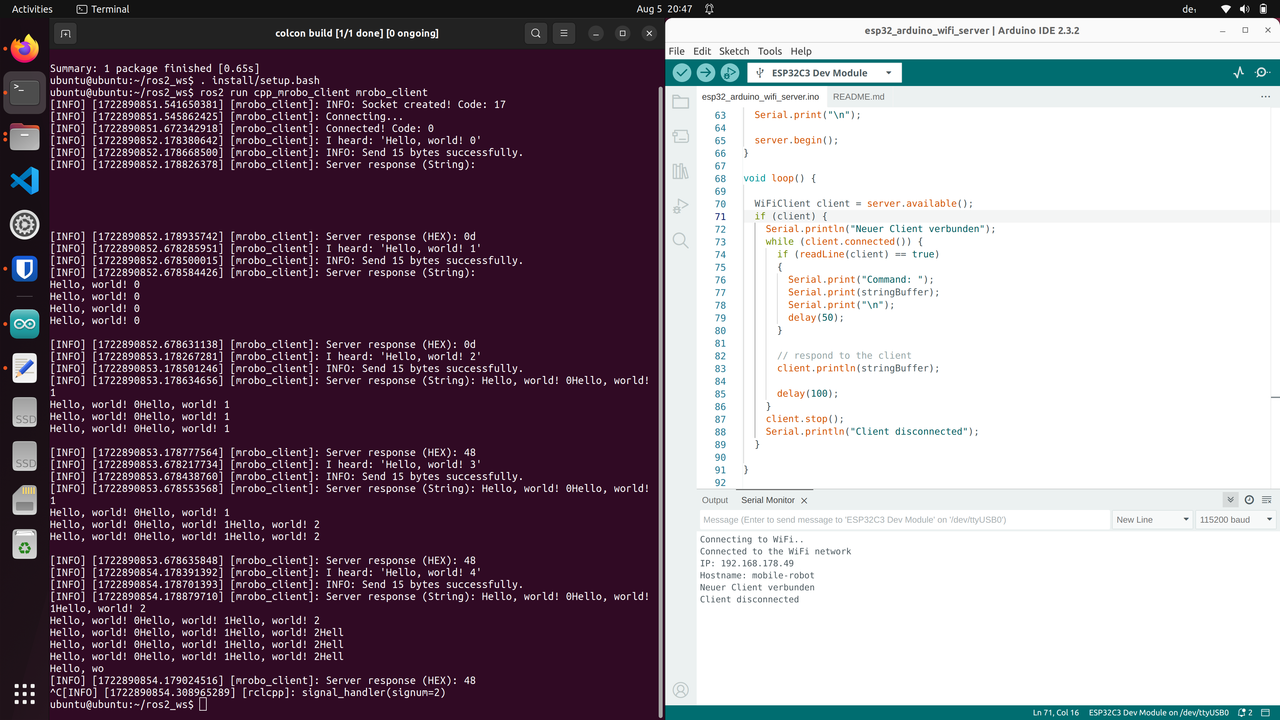Open the clock calendar Aug 5 20:47
1280x720 pixels.
tap(664, 9)
